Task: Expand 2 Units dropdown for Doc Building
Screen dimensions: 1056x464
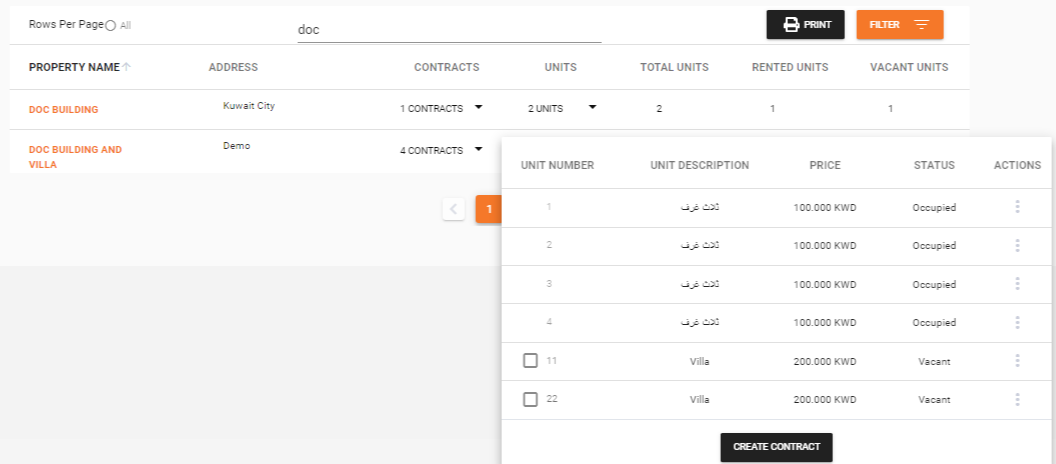Action: tap(593, 106)
